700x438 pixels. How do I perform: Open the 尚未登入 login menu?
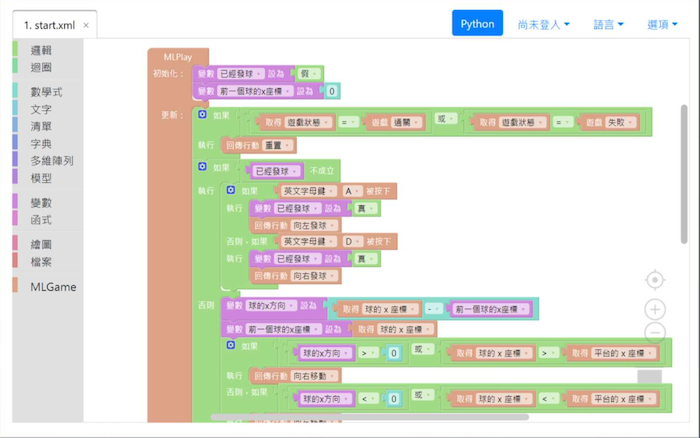pyautogui.click(x=544, y=24)
